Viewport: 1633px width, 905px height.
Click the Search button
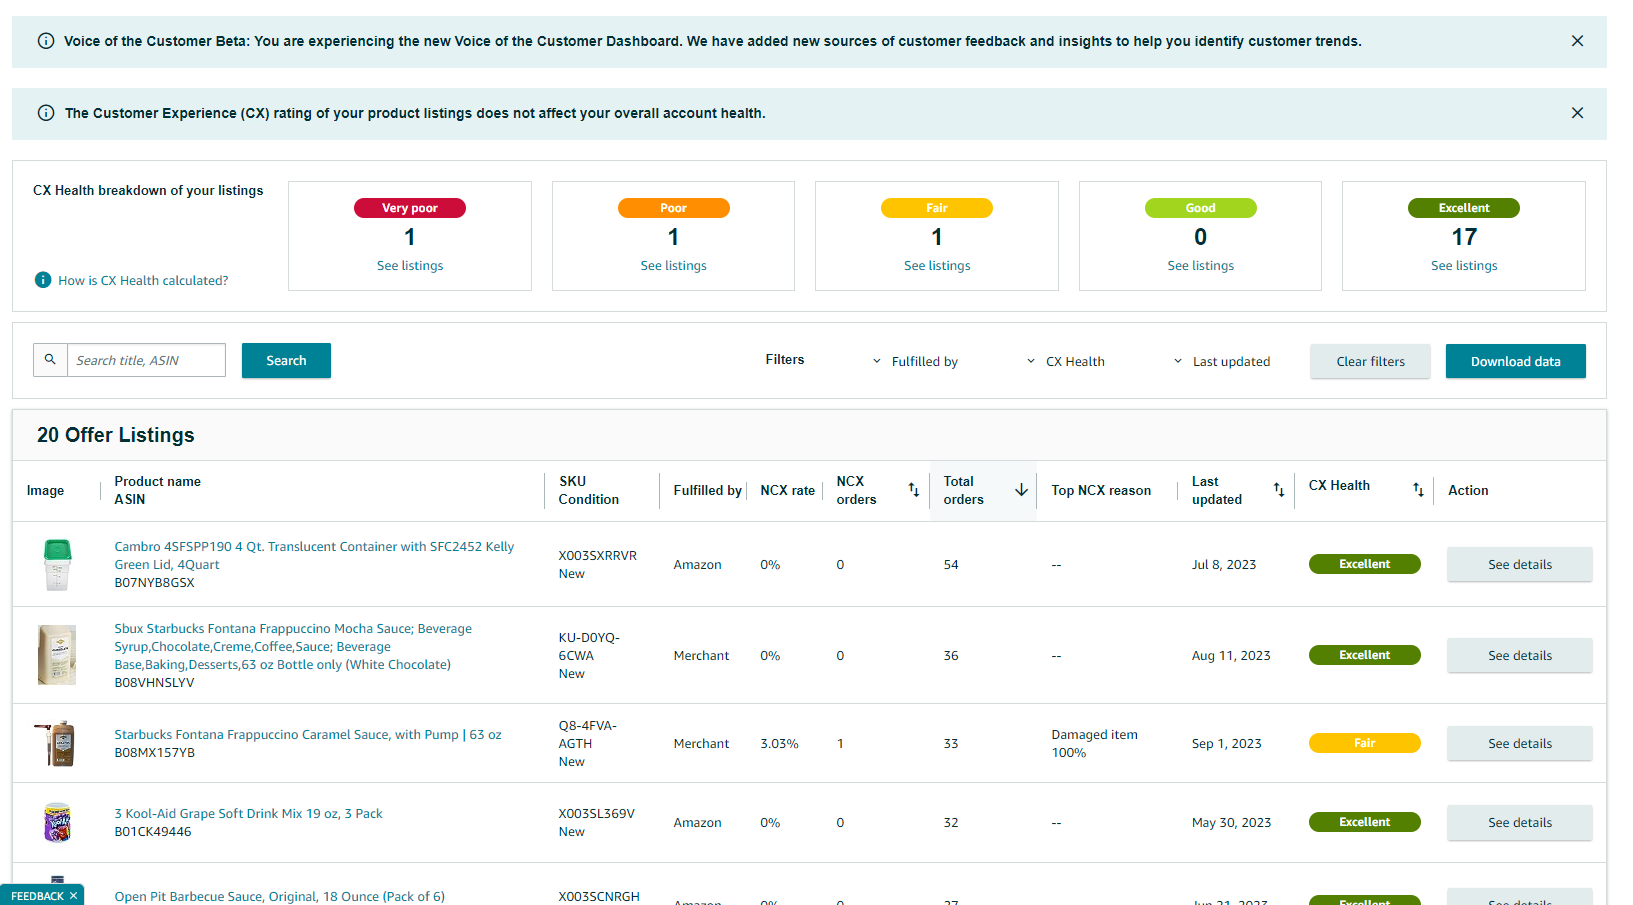click(286, 360)
